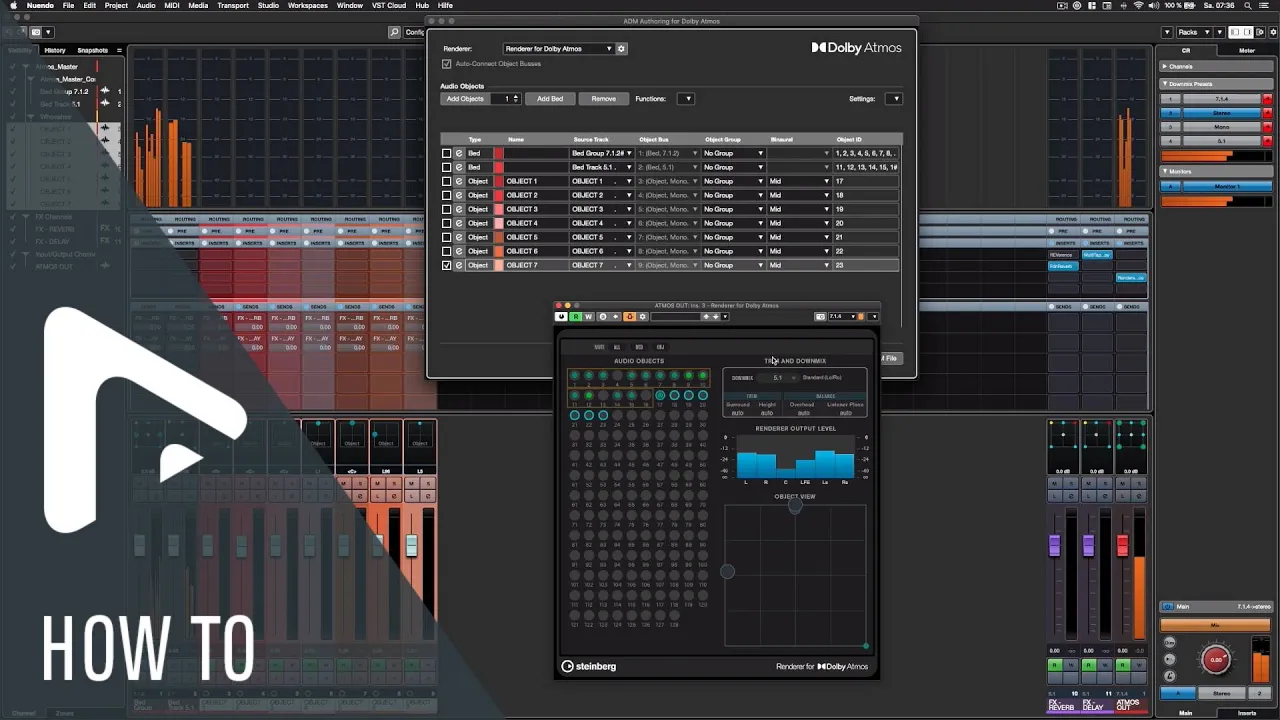The height and width of the screenshot is (720, 1280).
Task: Click orange side-chain button in renderer toolbar
Action: coord(630,317)
